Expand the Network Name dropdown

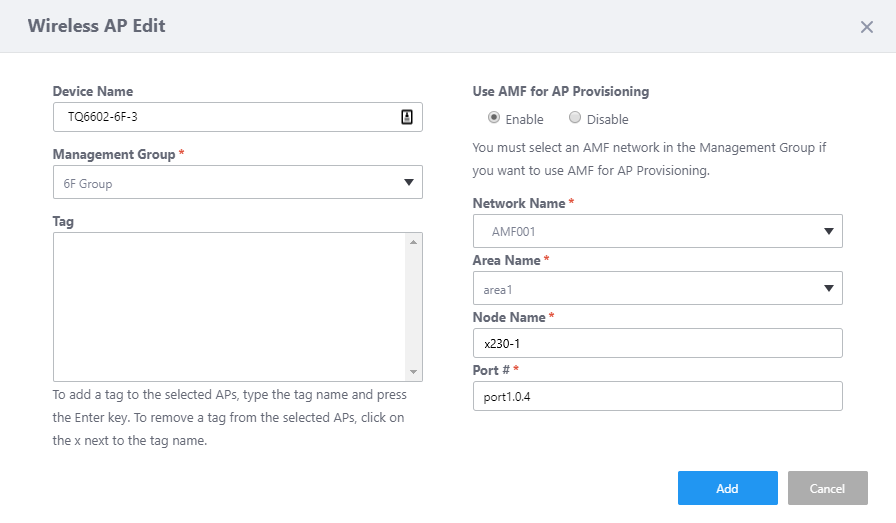658,231
